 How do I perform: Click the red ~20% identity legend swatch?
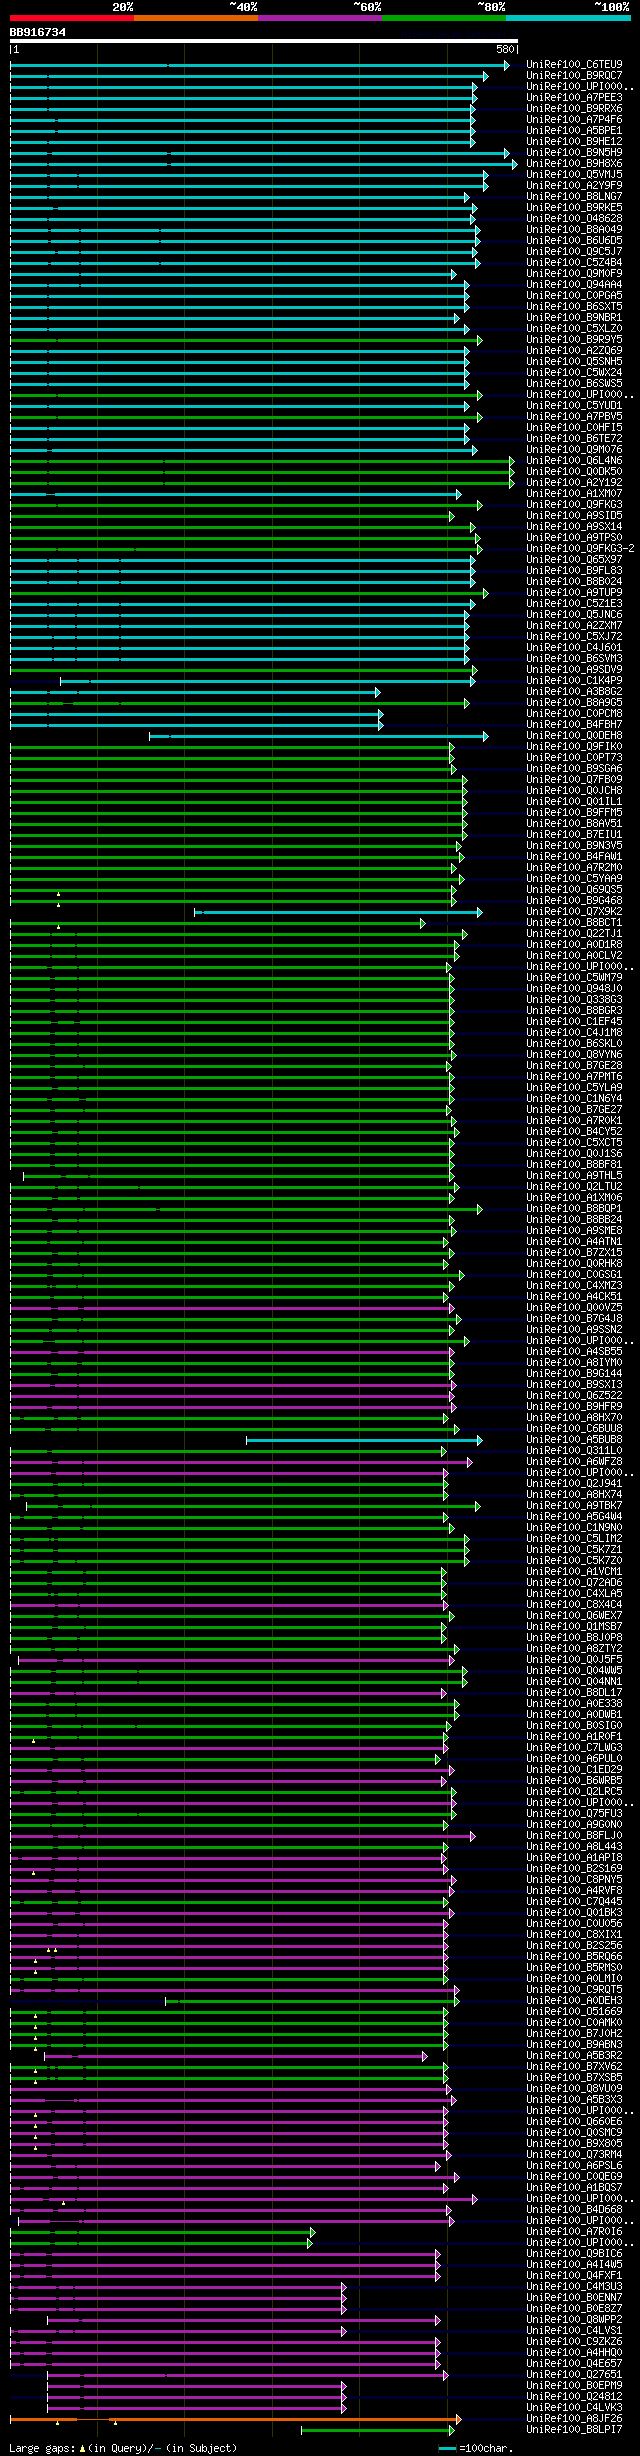click(x=72, y=18)
